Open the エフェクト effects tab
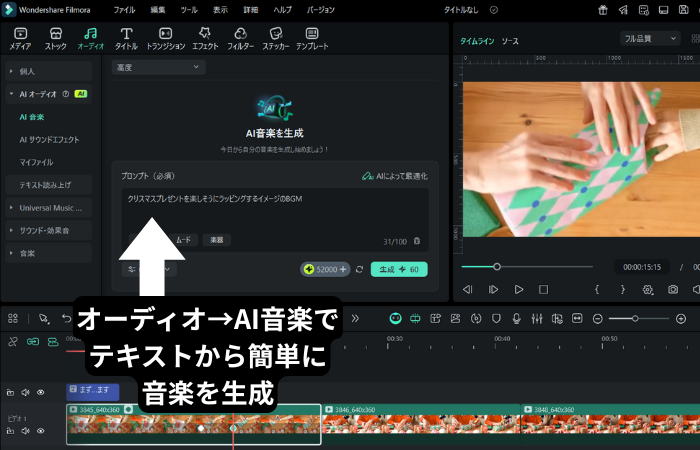 205,38
